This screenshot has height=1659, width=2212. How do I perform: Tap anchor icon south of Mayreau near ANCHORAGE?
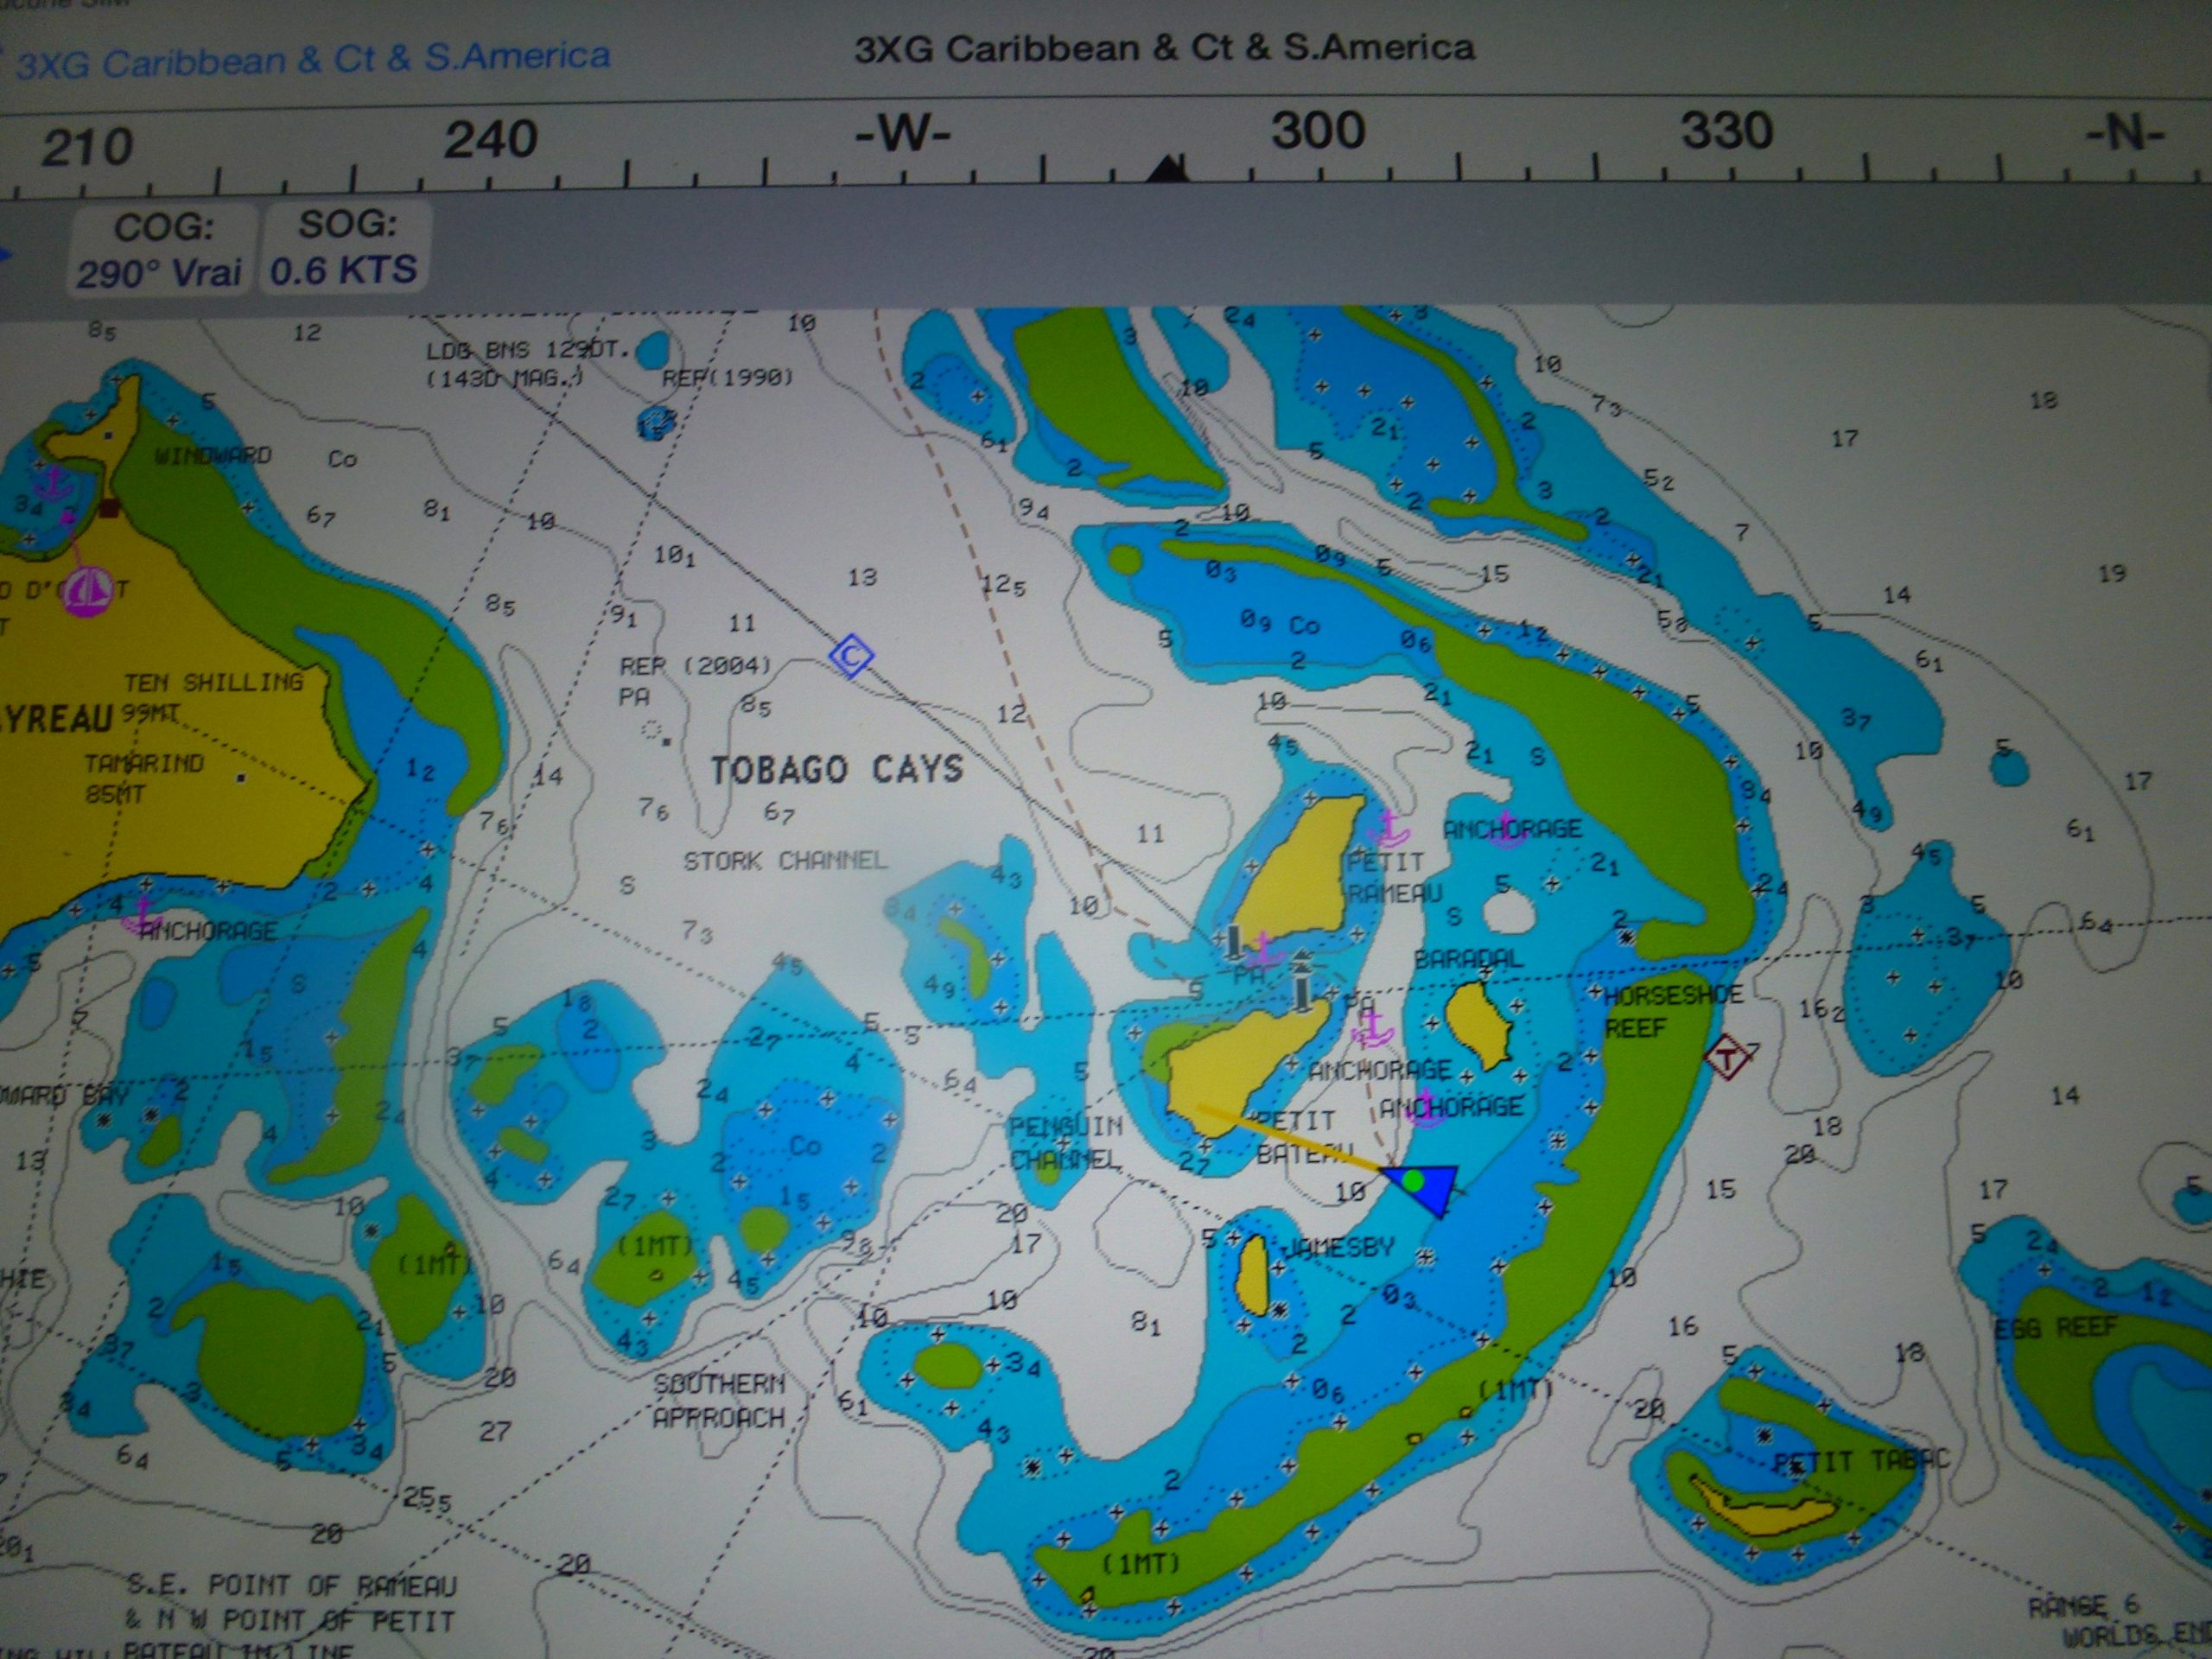(141, 913)
